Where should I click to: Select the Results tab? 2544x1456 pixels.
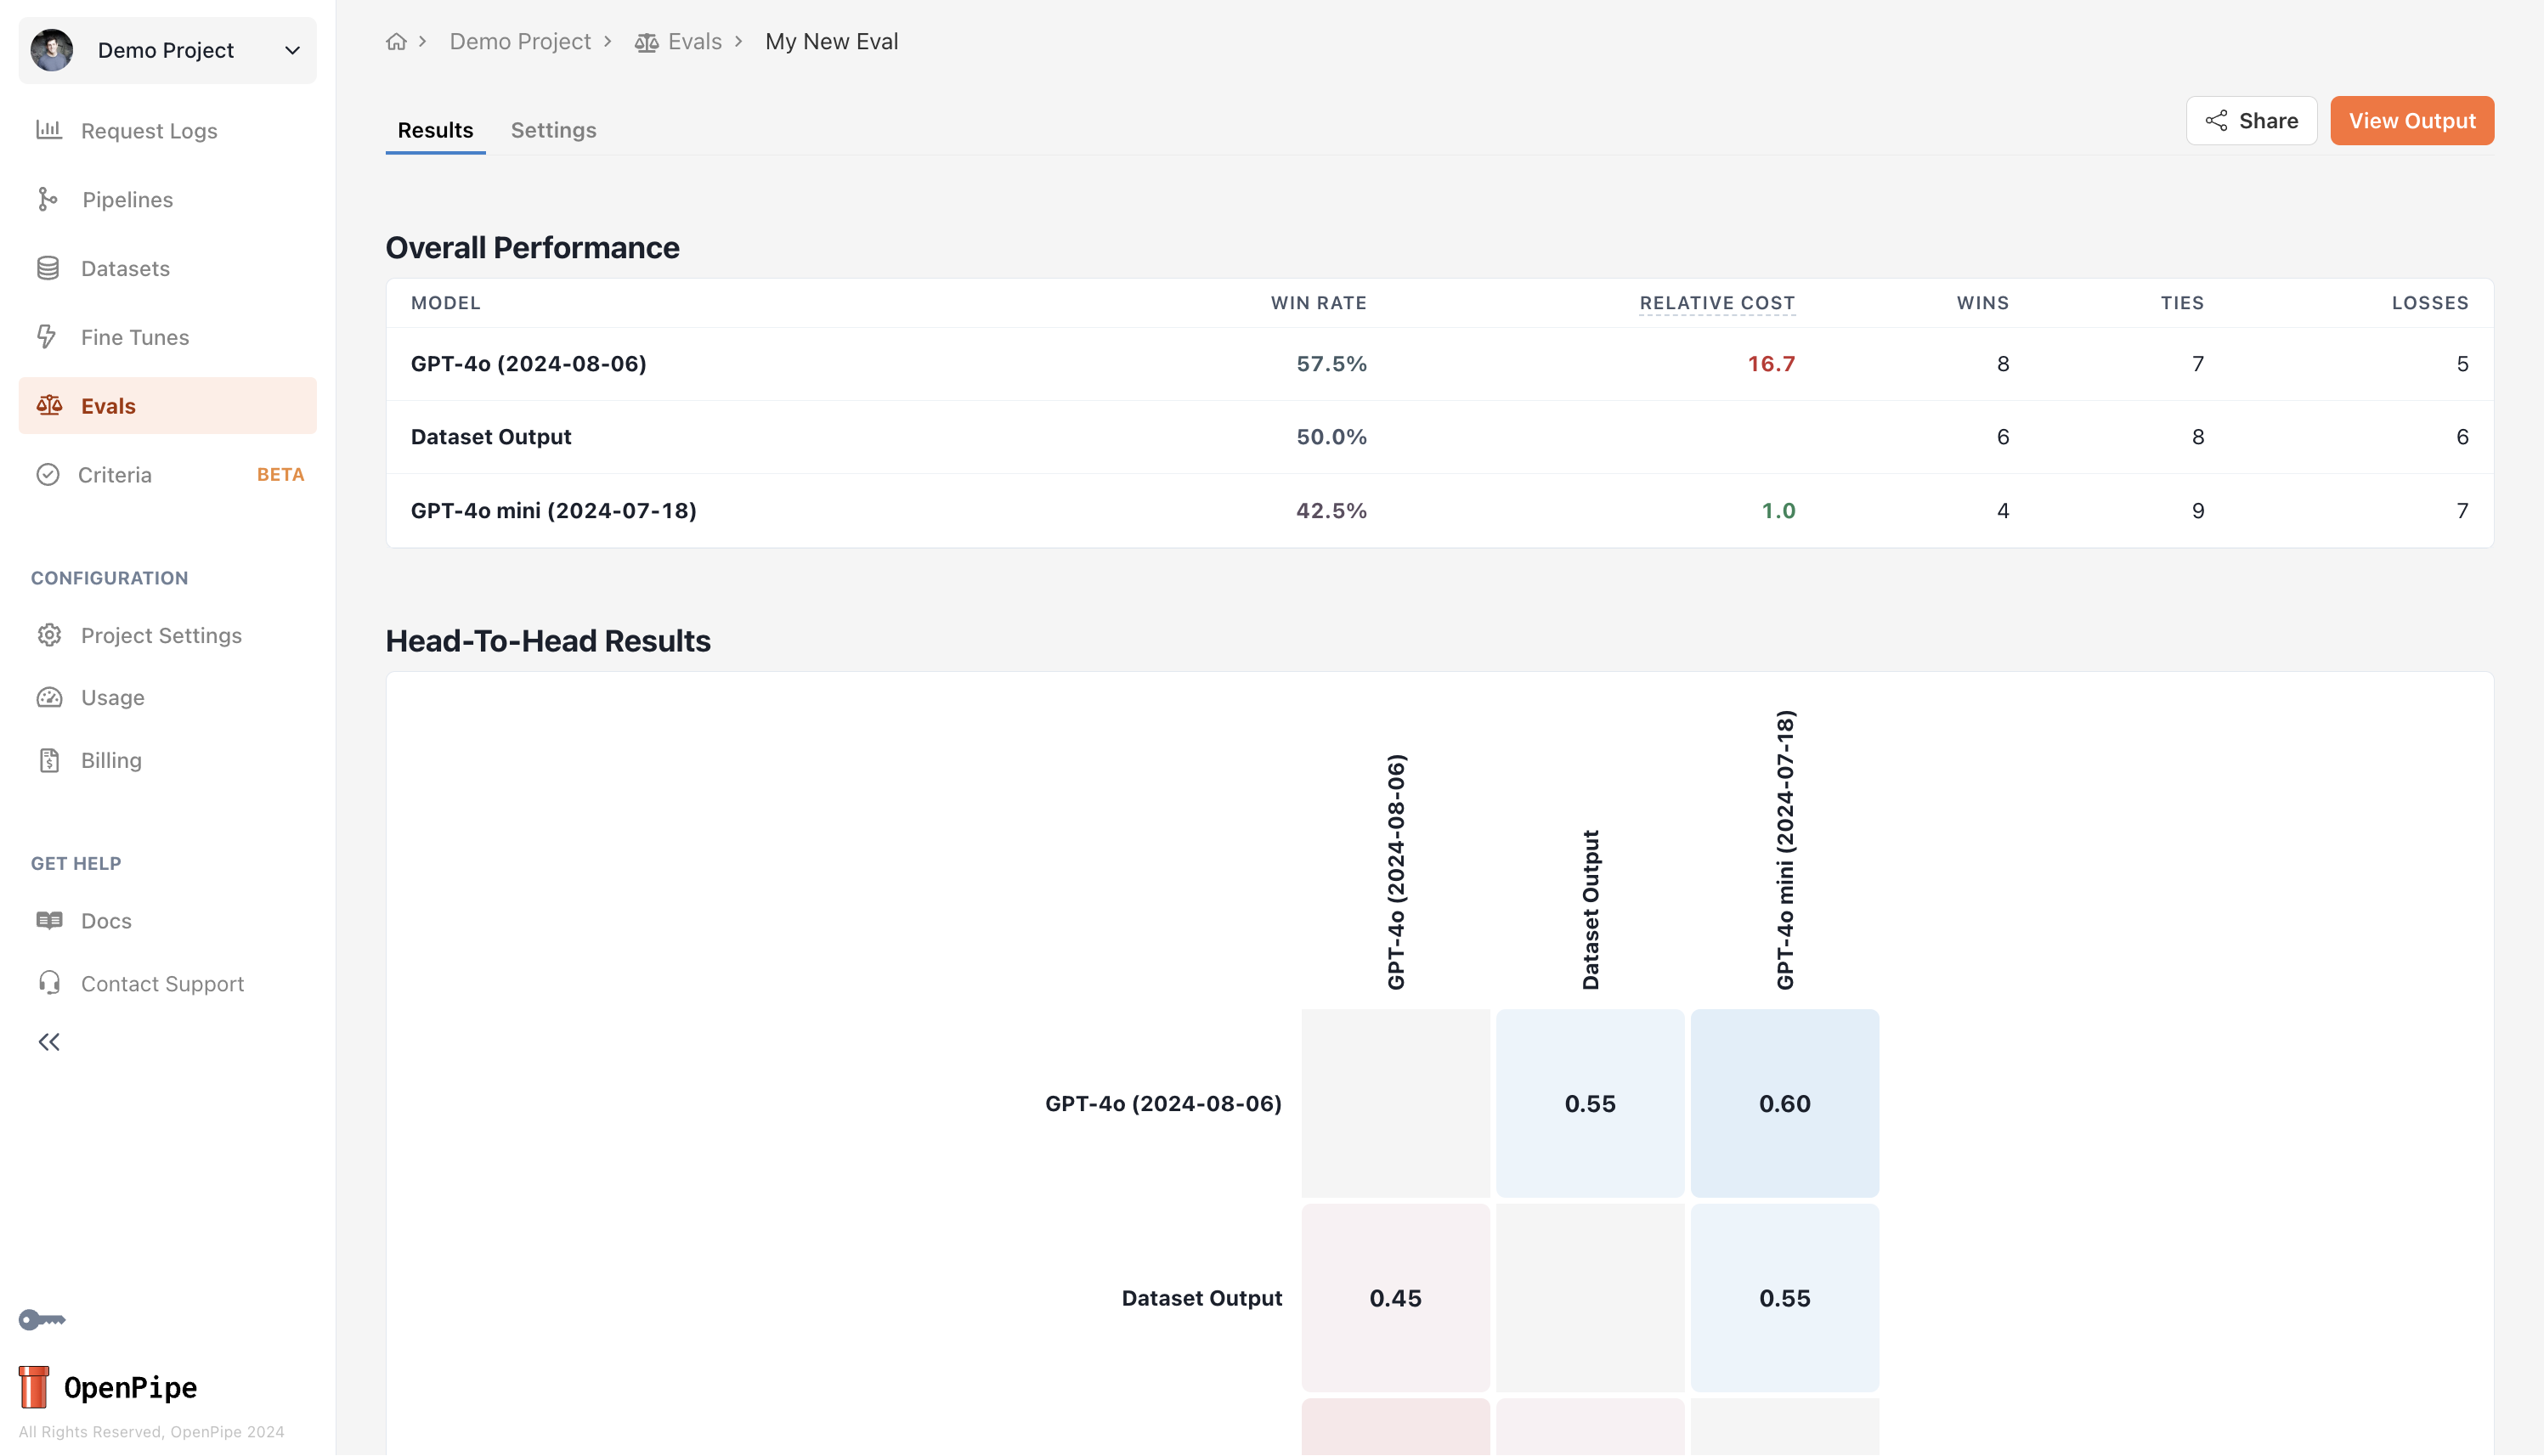tap(435, 130)
